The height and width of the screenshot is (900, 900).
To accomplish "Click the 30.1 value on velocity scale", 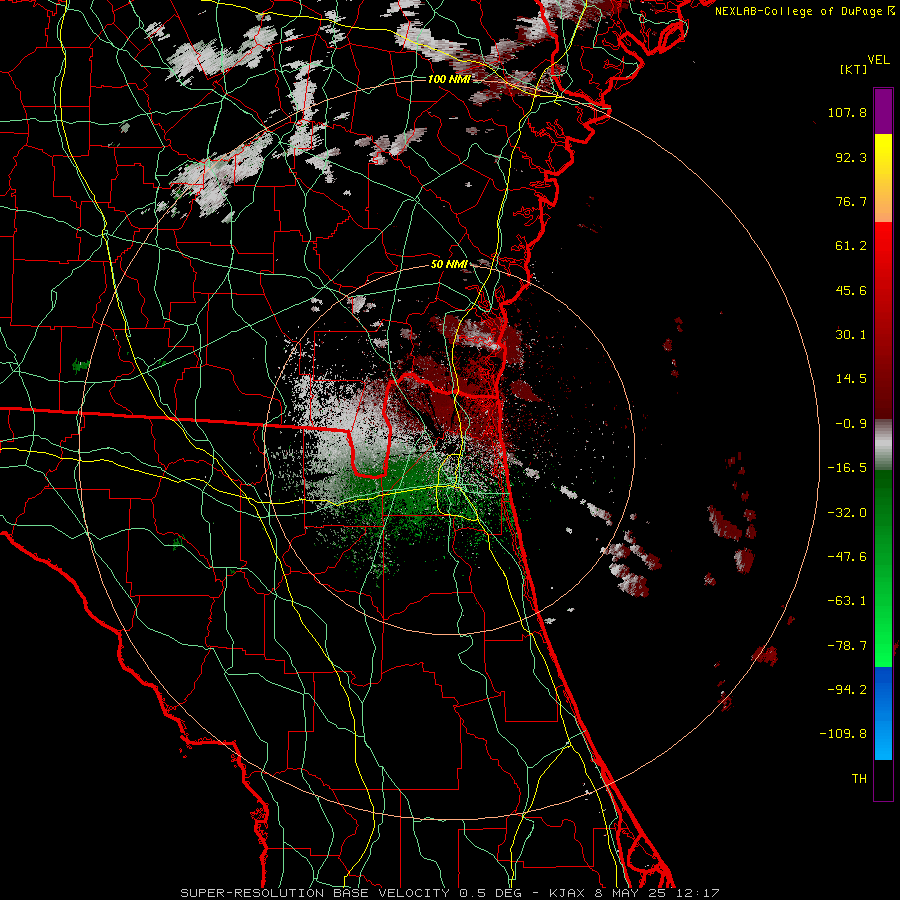I will (x=851, y=335).
